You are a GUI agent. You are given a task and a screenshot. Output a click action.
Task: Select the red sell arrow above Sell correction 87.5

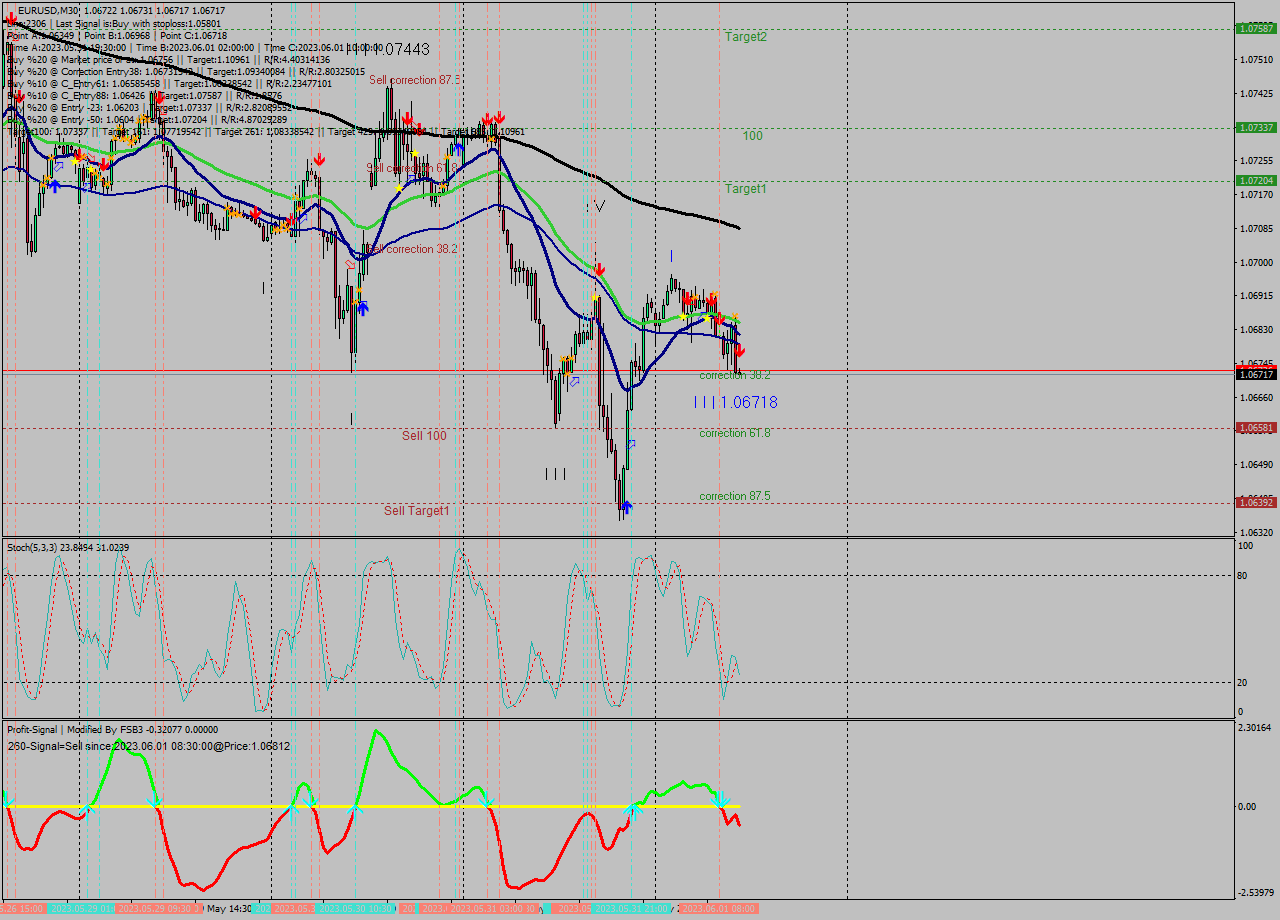click(x=409, y=116)
